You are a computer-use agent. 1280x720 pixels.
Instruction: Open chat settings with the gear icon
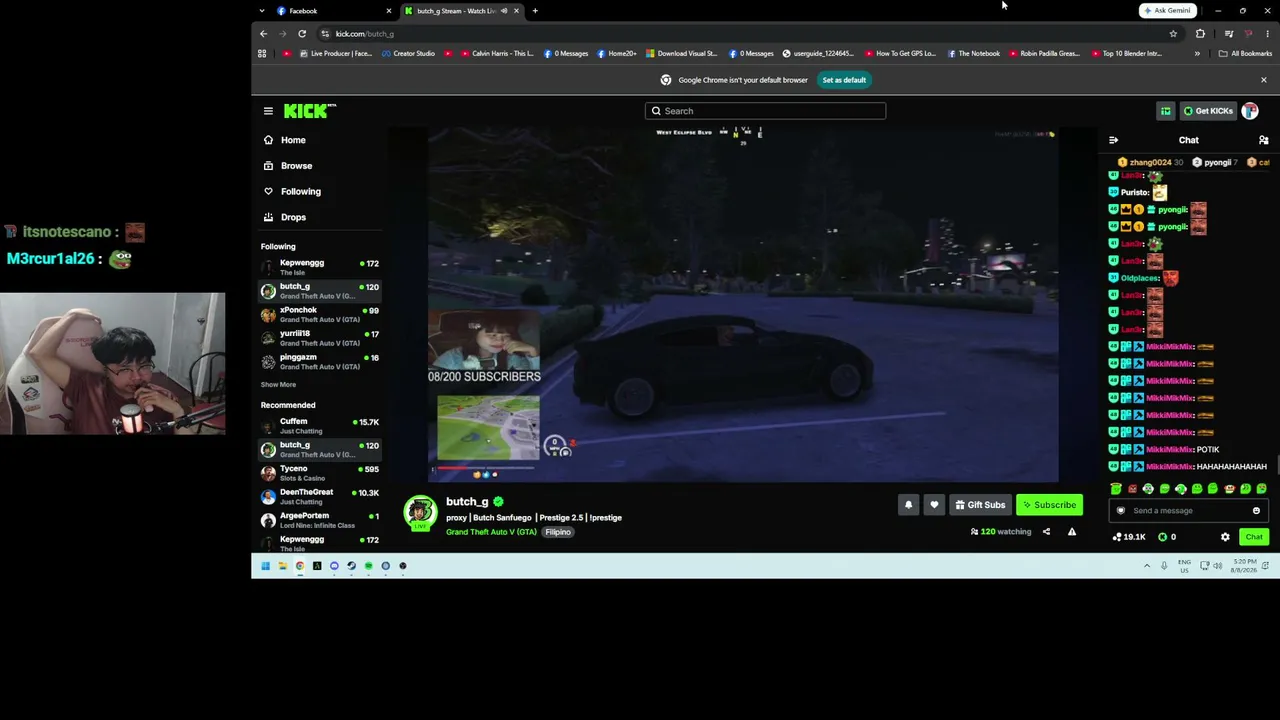1225,537
